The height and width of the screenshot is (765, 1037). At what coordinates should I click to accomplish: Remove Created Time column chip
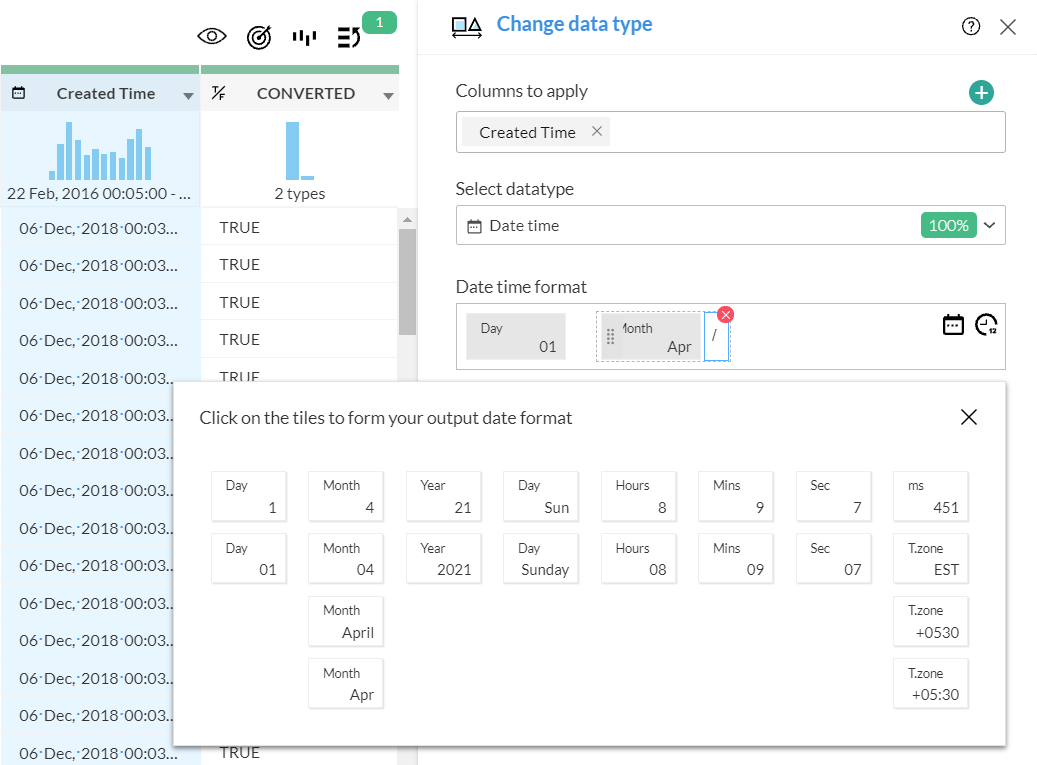click(x=597, y=131)
